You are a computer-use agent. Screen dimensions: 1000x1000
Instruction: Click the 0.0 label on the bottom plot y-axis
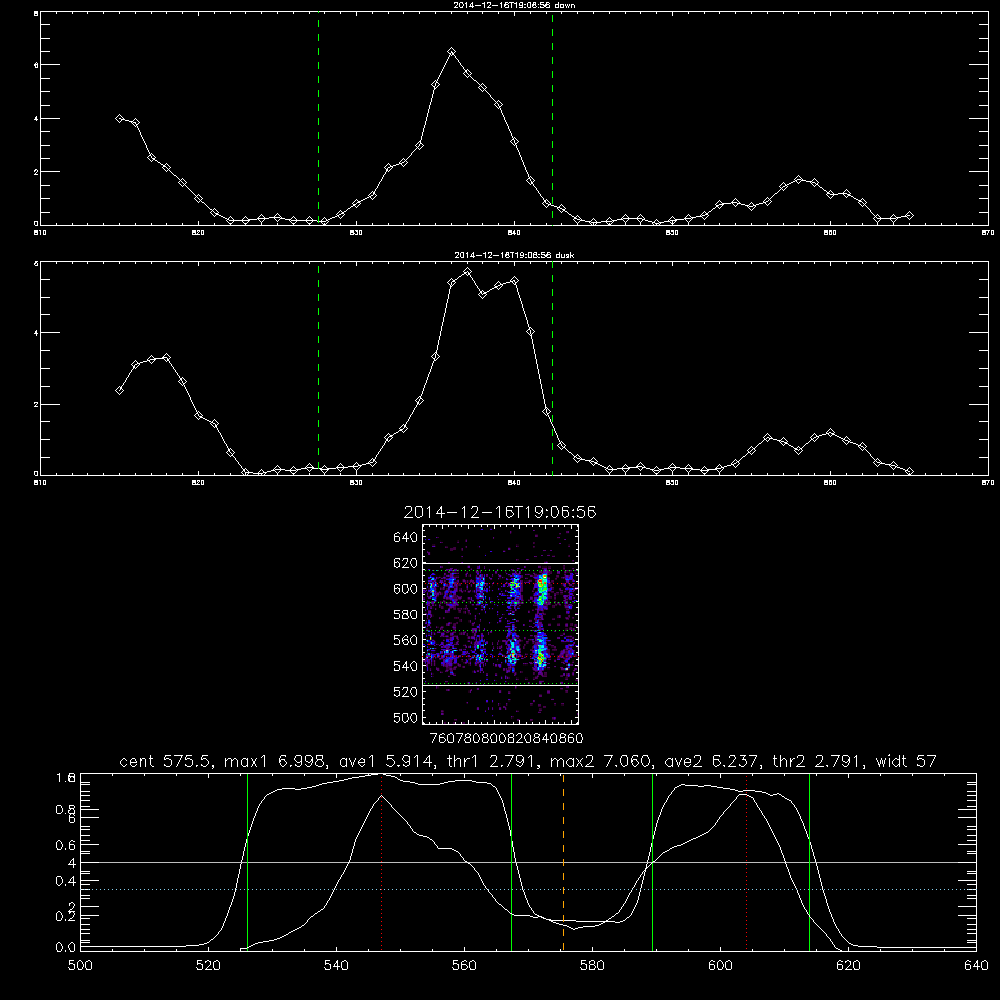(66, 948)
